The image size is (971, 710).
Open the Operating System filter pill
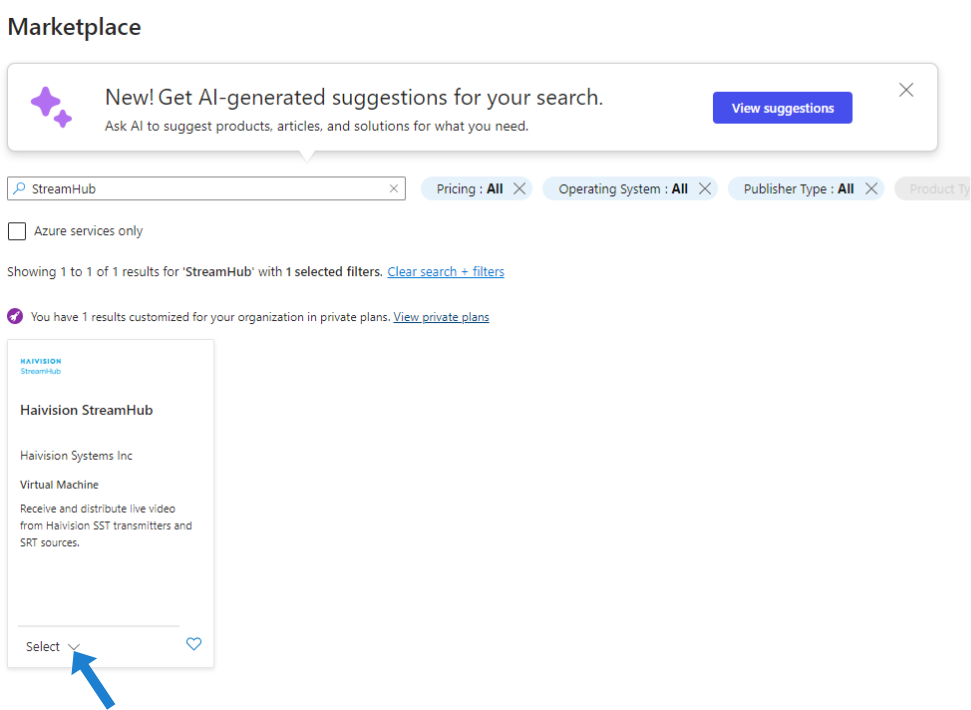(x=622, y=189)
